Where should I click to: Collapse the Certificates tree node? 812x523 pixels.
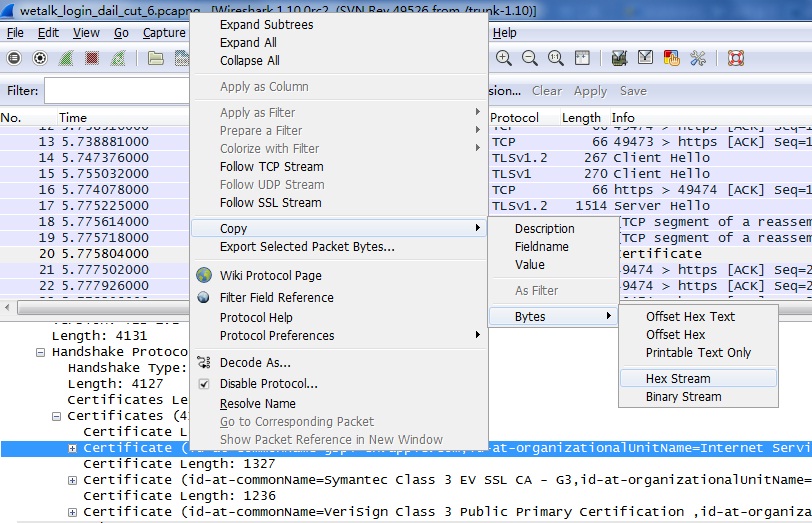click(56, 416)
